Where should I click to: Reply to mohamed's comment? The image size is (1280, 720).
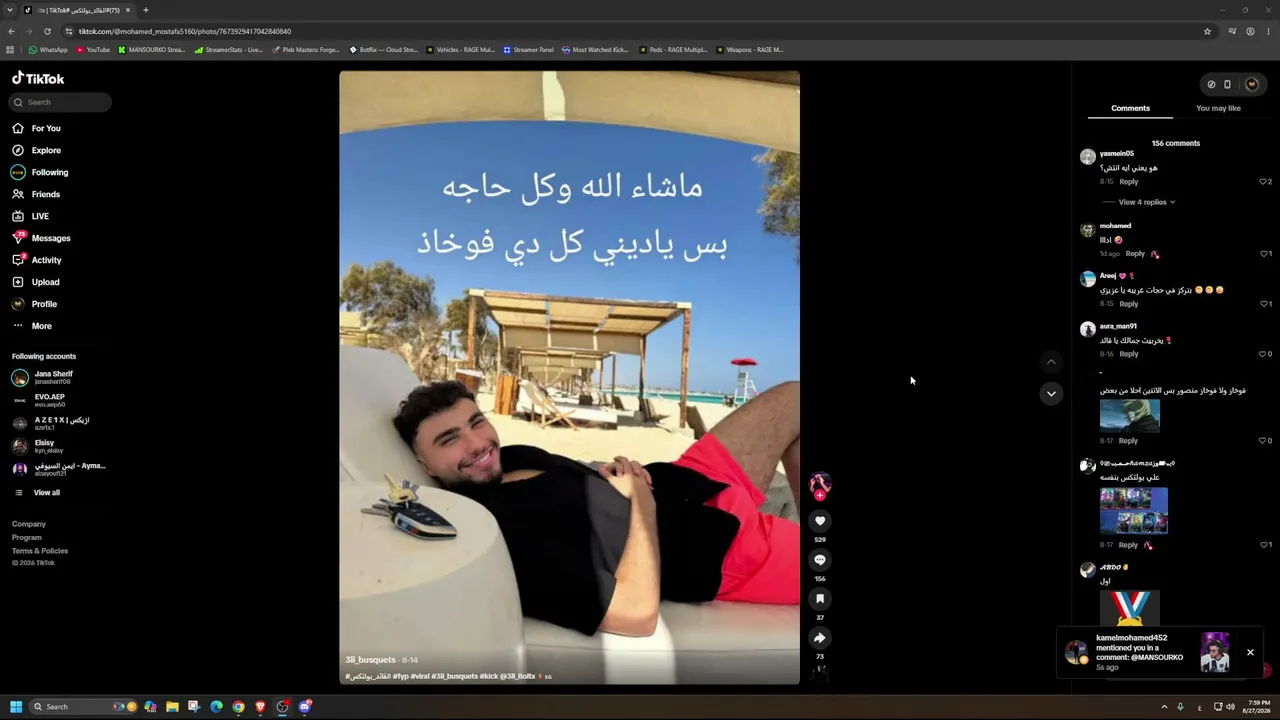pyautogui.click(x=1135, y=254)
